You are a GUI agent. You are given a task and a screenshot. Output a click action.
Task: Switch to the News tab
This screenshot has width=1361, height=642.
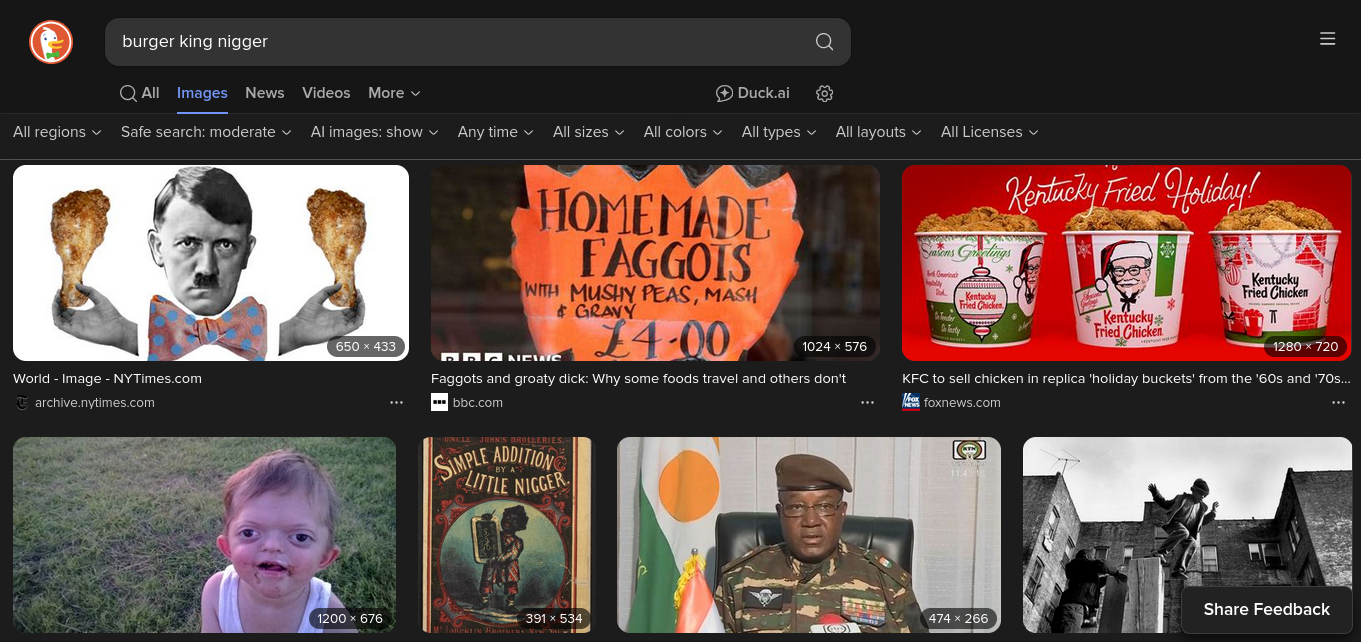tap(265, 93)
